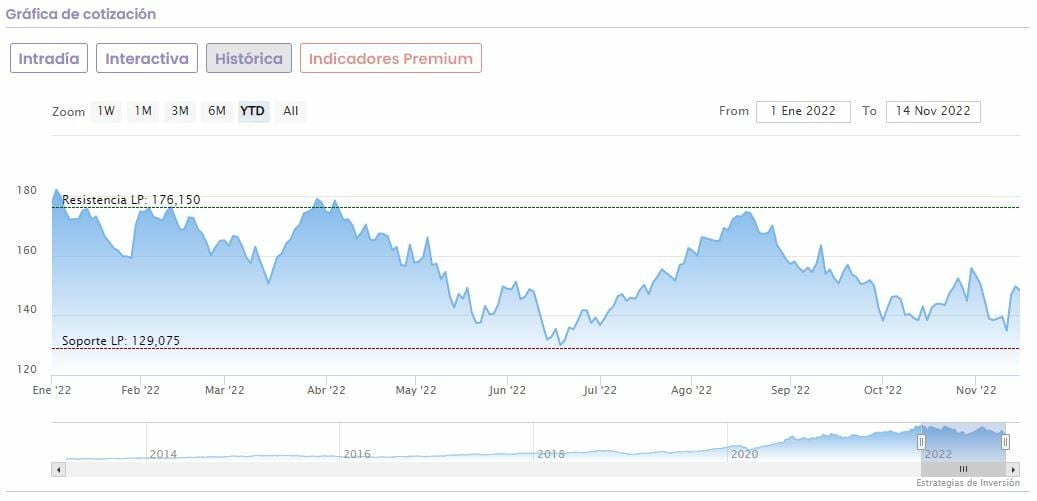This screenshot has height=501, width=1037.
Task: Select the 1M zoom range
Action: click(143, 111)
